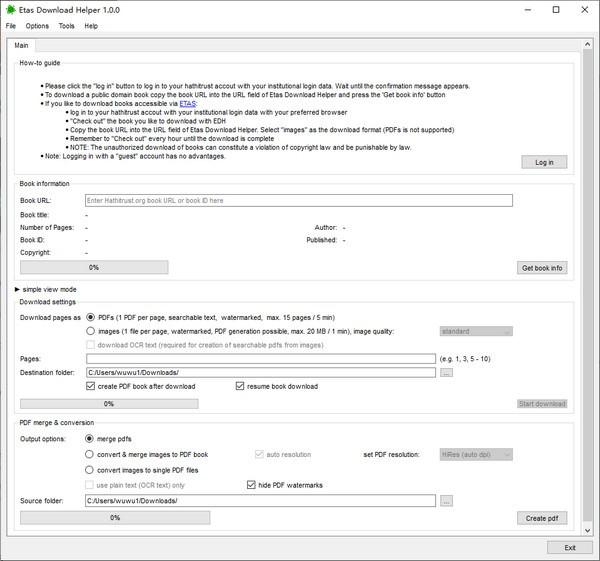Viewport: 600px width, 561px height.
Task: Click scrollbar down arrow
Action: tap(587, 531)
